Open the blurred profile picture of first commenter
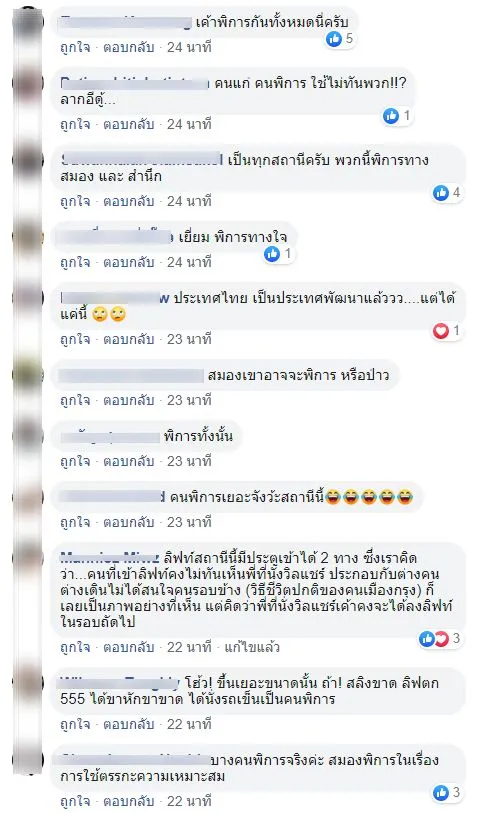 point(28,23)
